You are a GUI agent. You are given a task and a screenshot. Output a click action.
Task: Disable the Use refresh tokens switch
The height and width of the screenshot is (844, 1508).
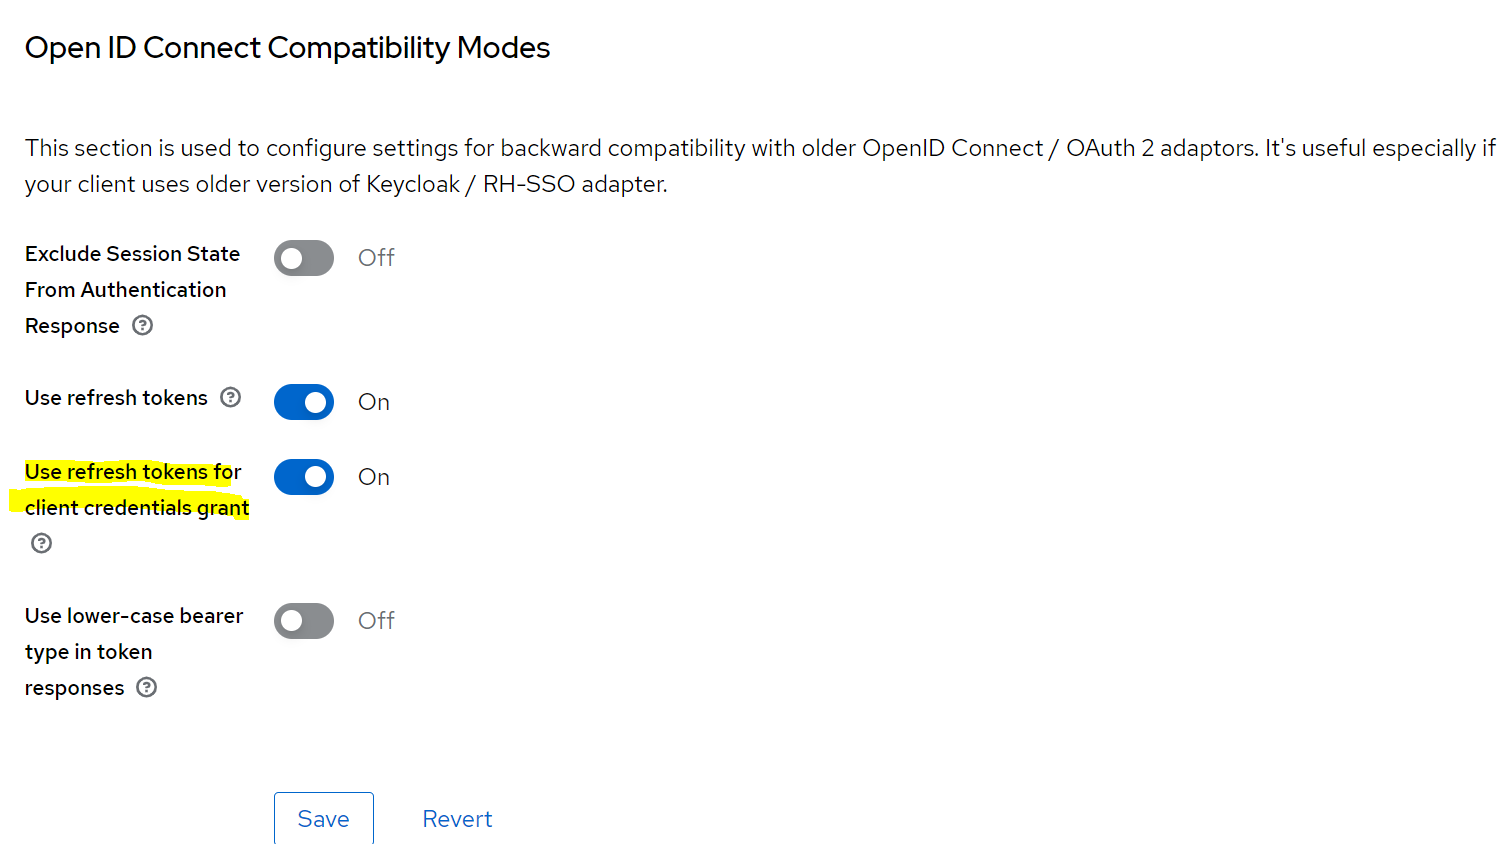click(x=303, y=402)
